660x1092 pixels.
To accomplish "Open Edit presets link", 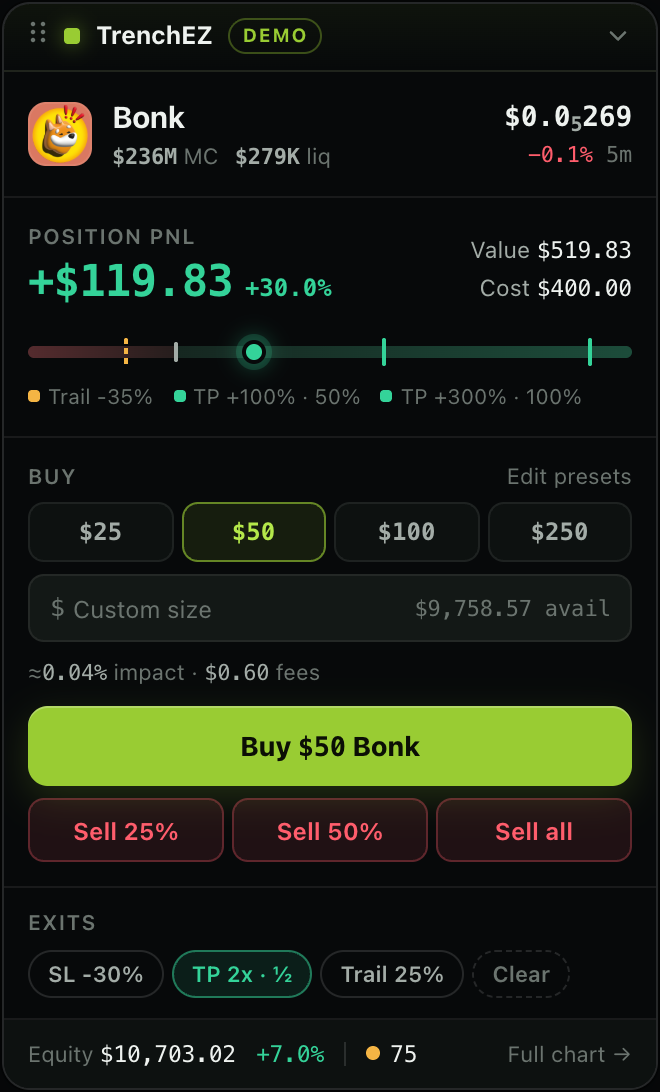I will pos(569,476).
